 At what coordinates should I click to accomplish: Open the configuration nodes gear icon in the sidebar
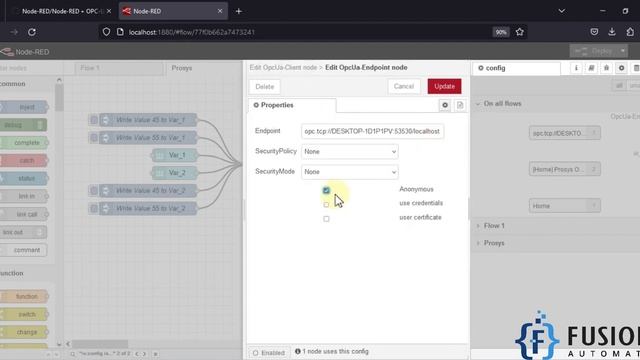tap(621, 68)
